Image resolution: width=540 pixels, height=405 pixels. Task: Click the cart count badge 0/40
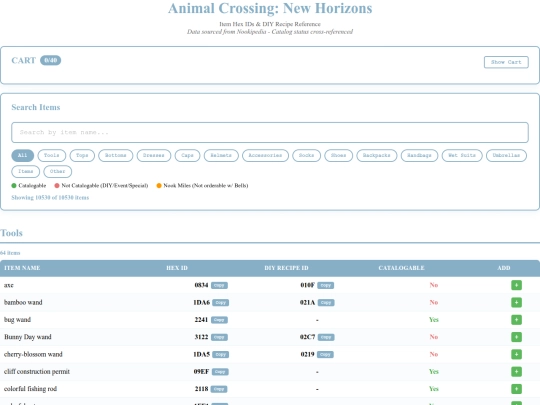(51, 60)
